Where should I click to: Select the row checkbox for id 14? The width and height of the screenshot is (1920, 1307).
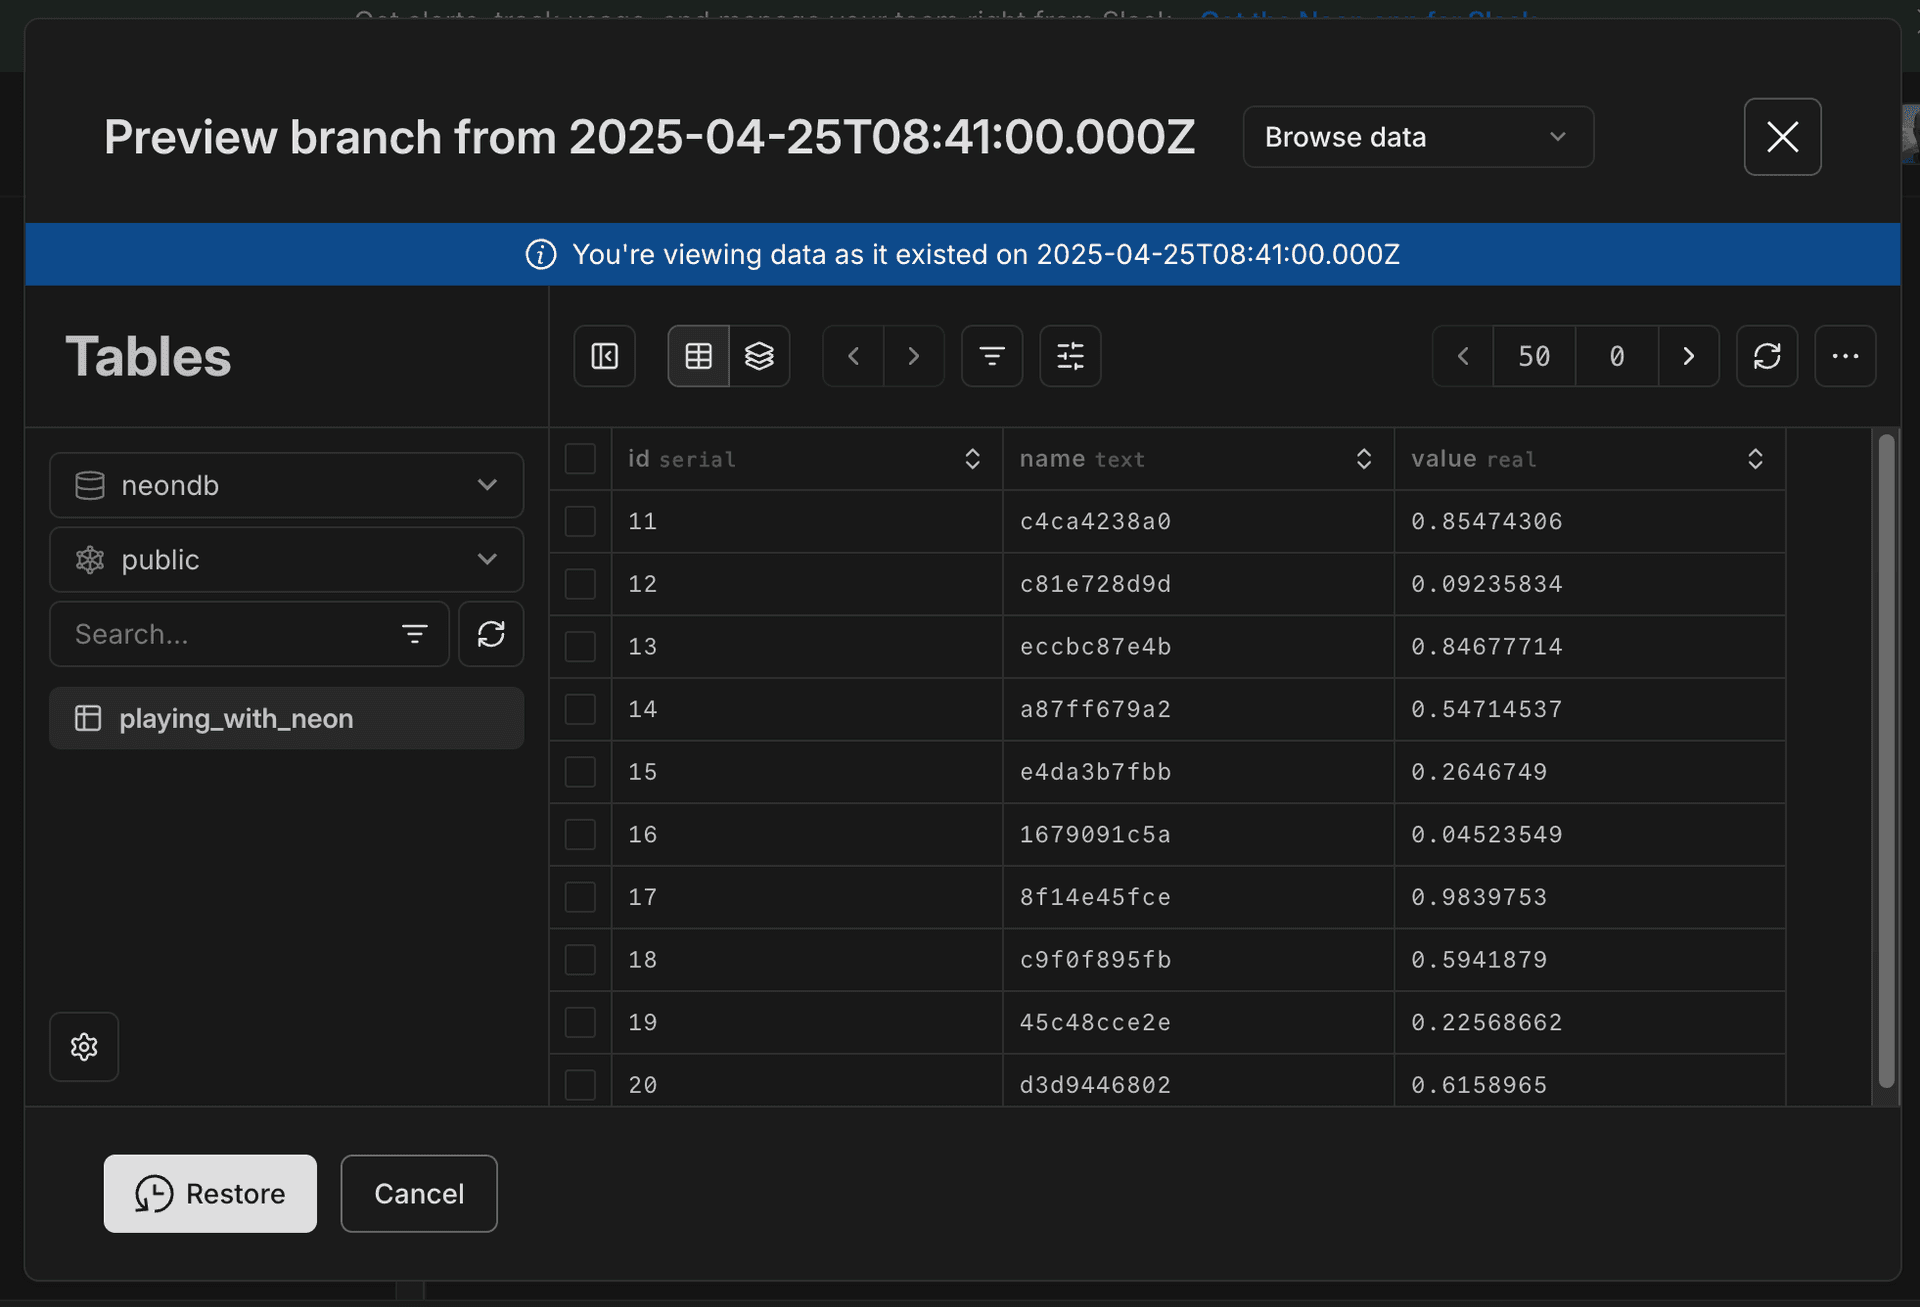tap(580, 709)
